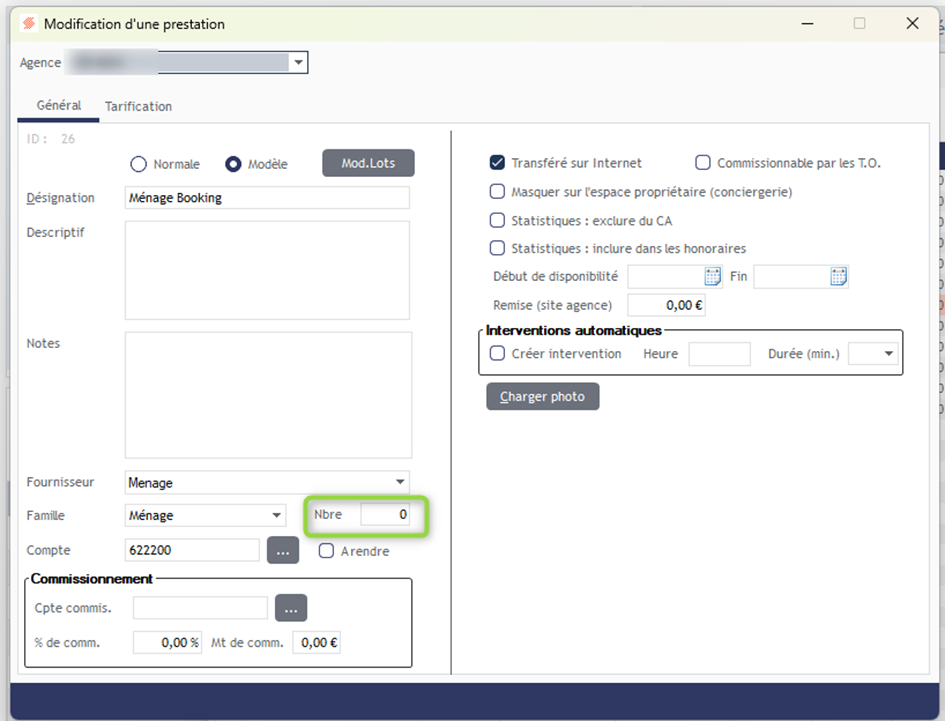Viewport: 945px width, 721px height.
Task: Click the app logo in title bar
Action: click(29, 24)
